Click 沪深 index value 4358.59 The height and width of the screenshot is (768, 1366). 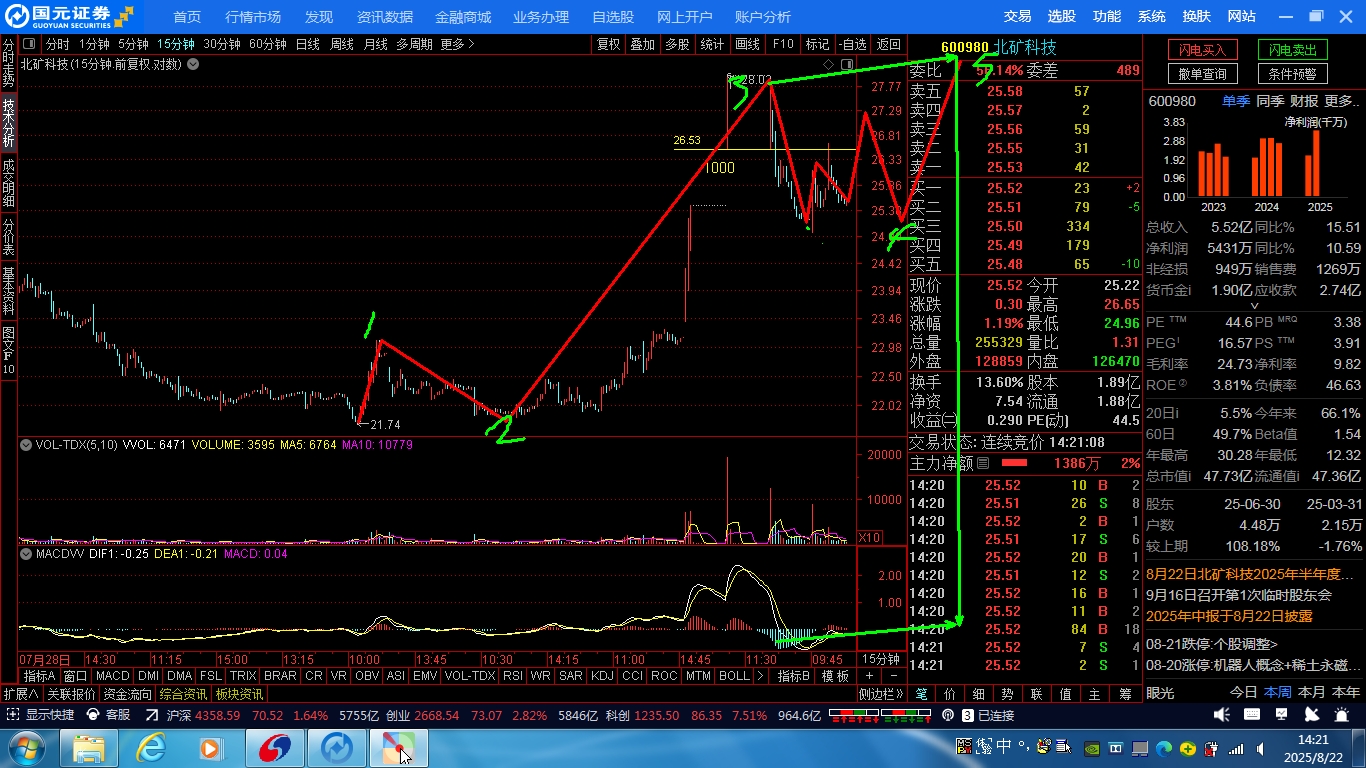point(218,715)
